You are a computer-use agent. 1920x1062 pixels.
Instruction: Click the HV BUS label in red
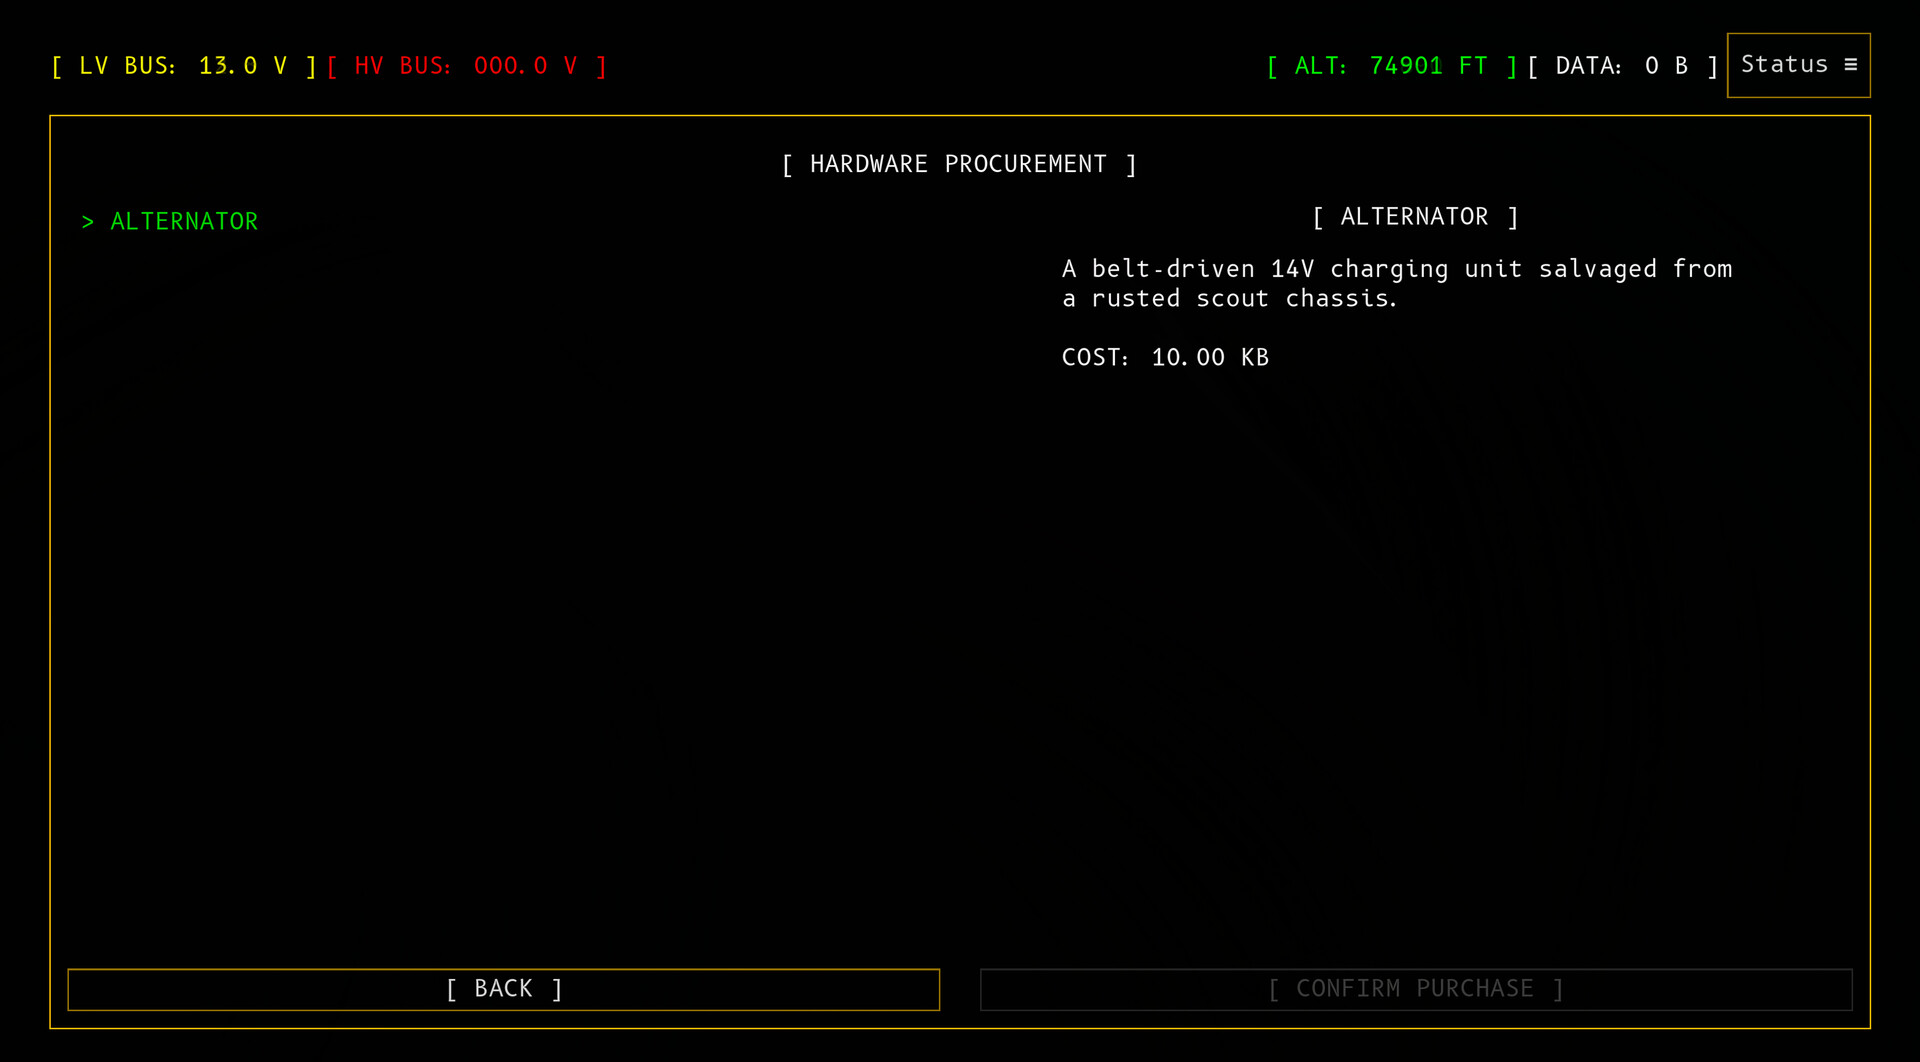(402, 66)
